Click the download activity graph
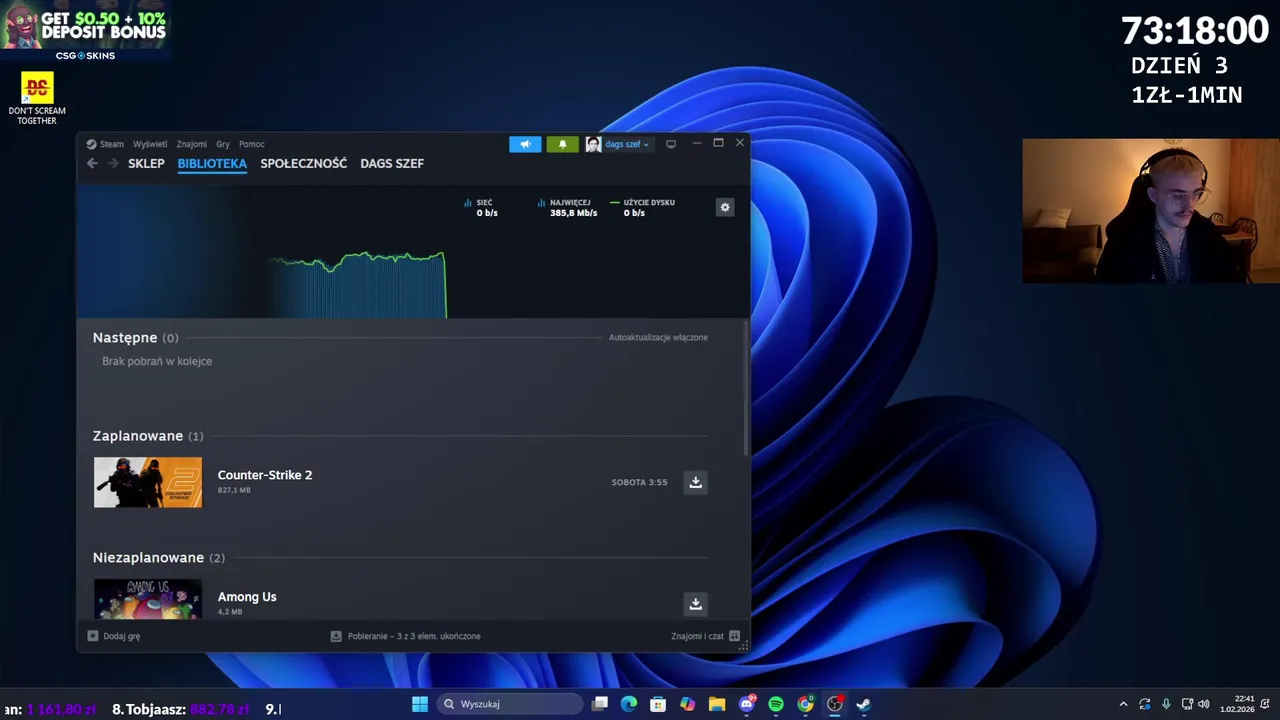Screen dimensions: 1280x720 (357, 285)
